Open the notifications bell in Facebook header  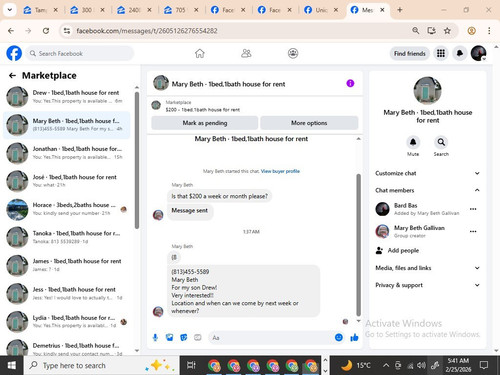point(460,53)
